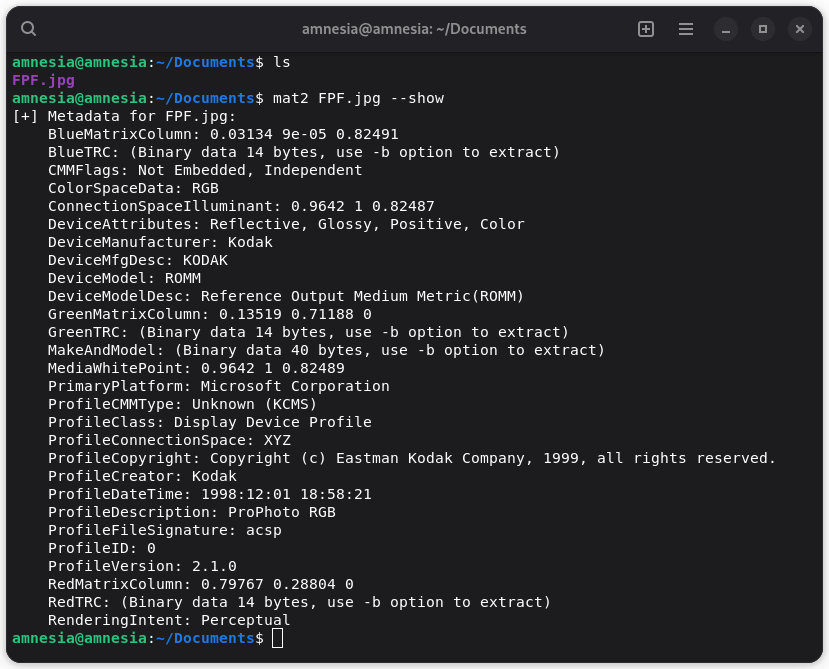Close the terminal window
Screen dimensions: 829x669
click(x=799, y=29)
